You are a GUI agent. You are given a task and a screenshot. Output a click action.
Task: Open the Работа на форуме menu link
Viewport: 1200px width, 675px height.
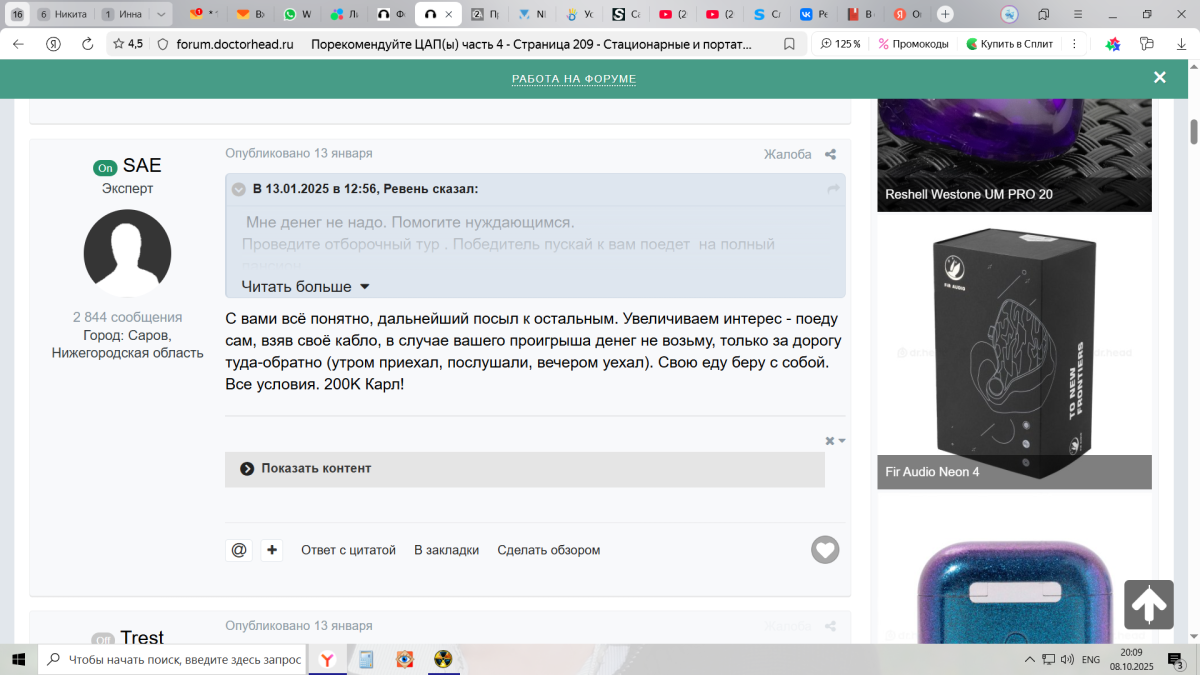click(x=573, y=79)
